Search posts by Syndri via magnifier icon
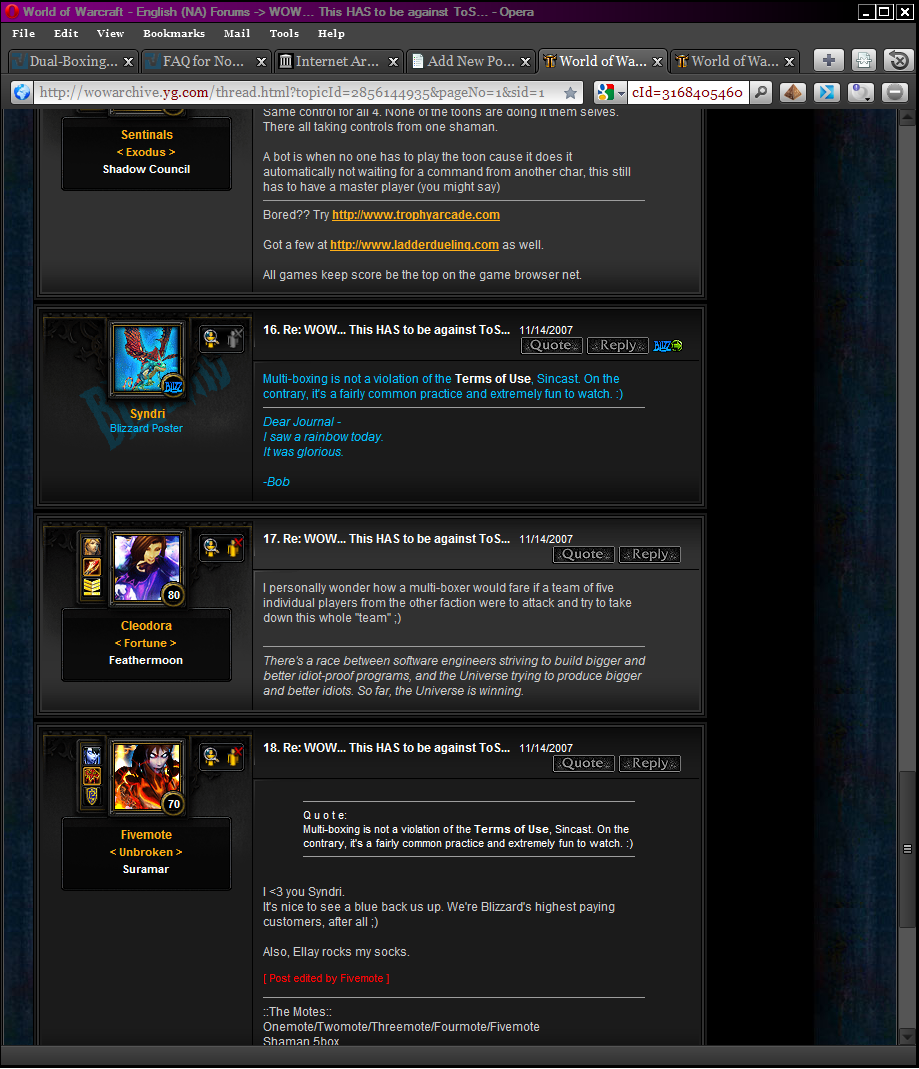 (x=211, y=338)
